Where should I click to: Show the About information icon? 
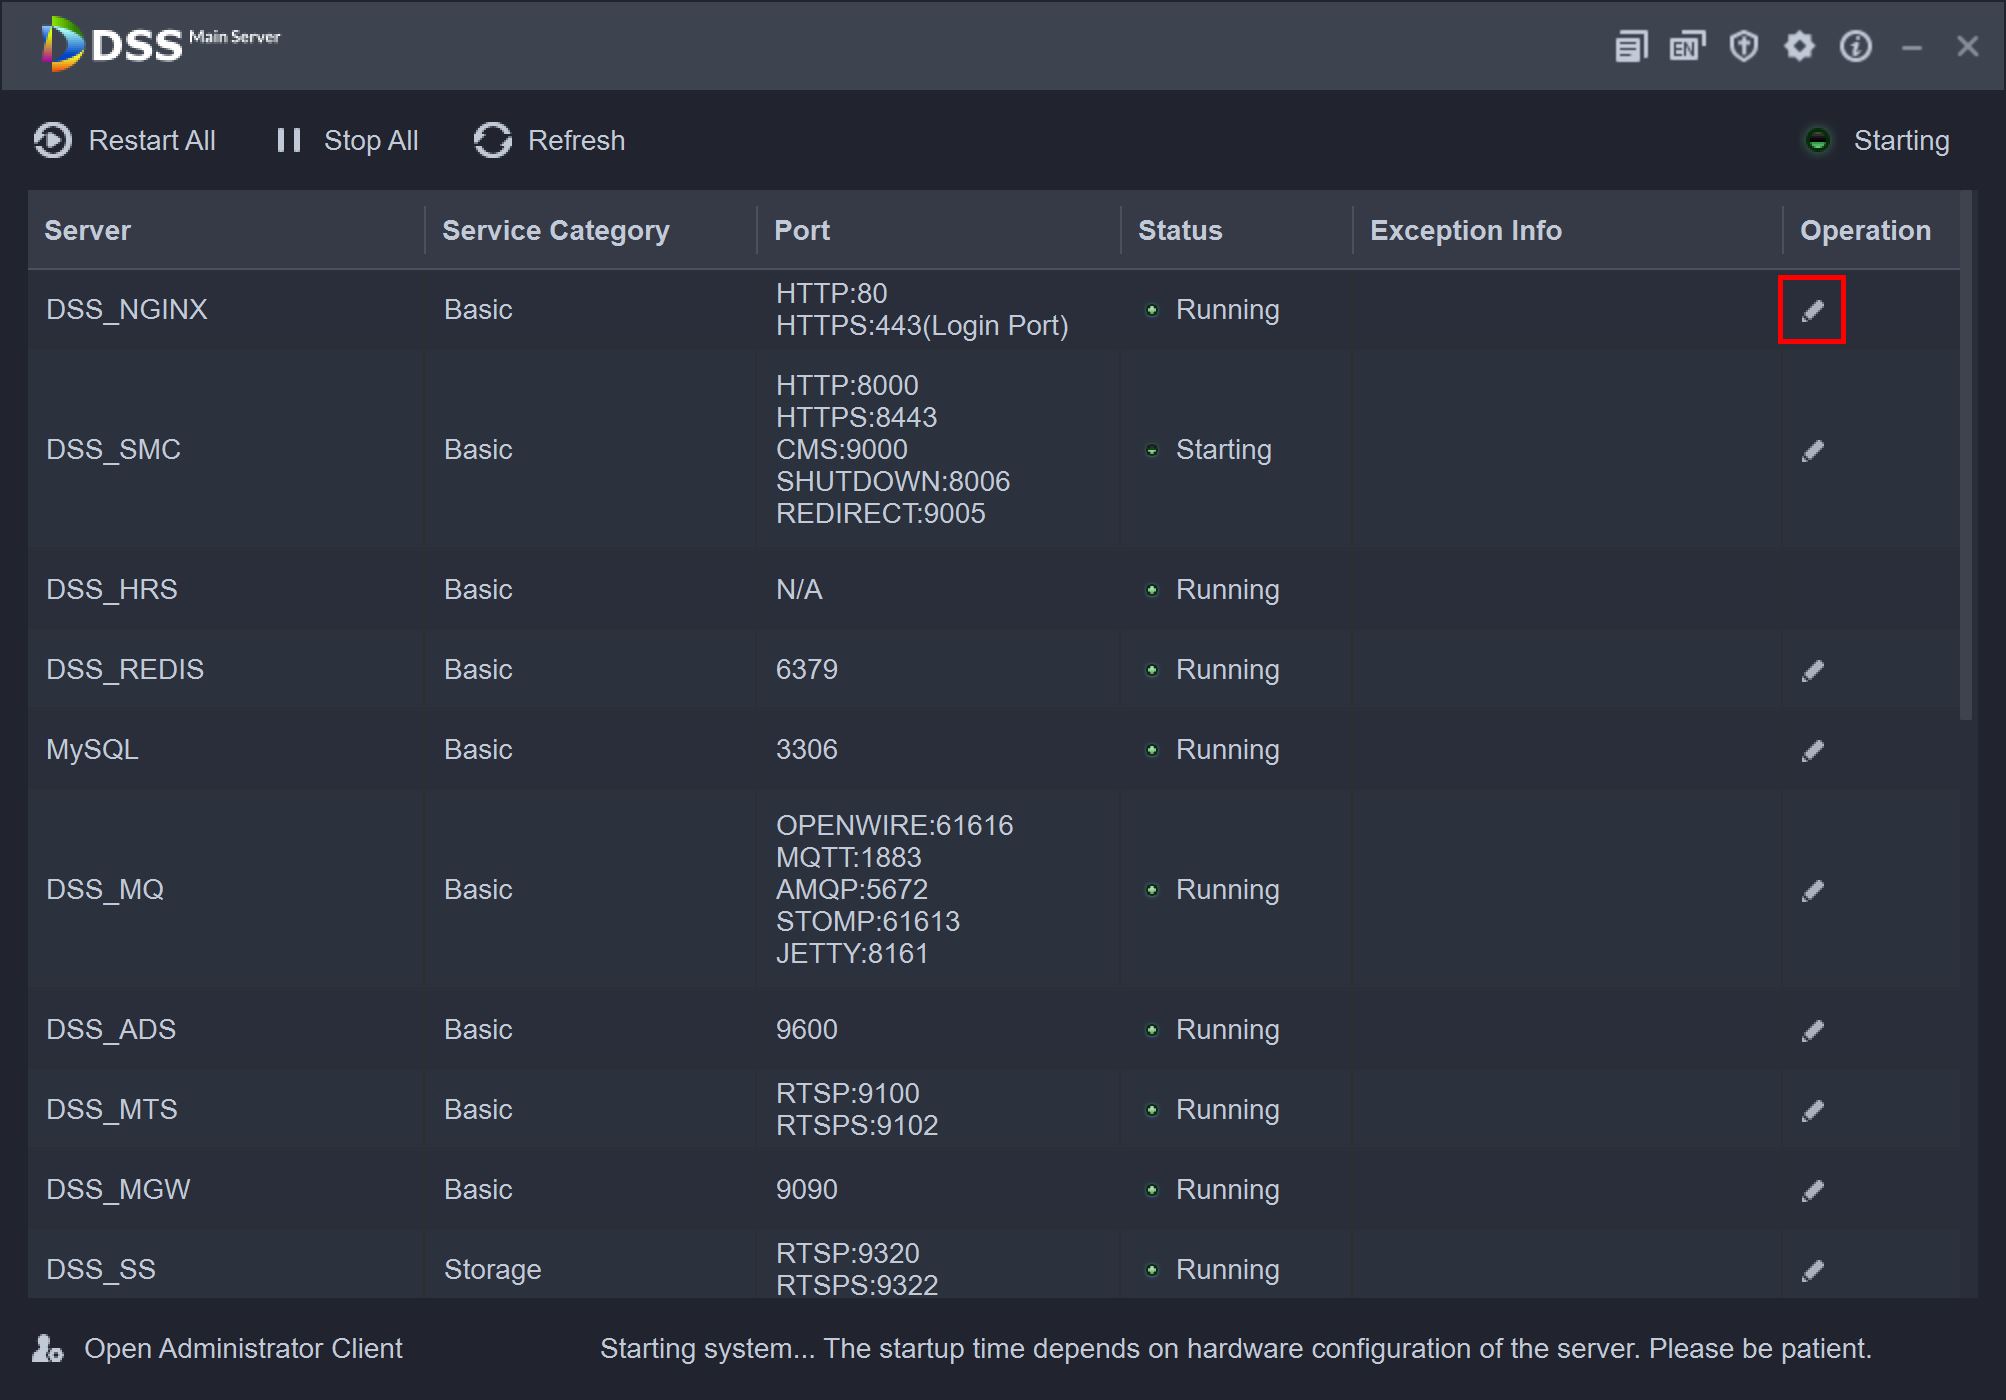1855,46
